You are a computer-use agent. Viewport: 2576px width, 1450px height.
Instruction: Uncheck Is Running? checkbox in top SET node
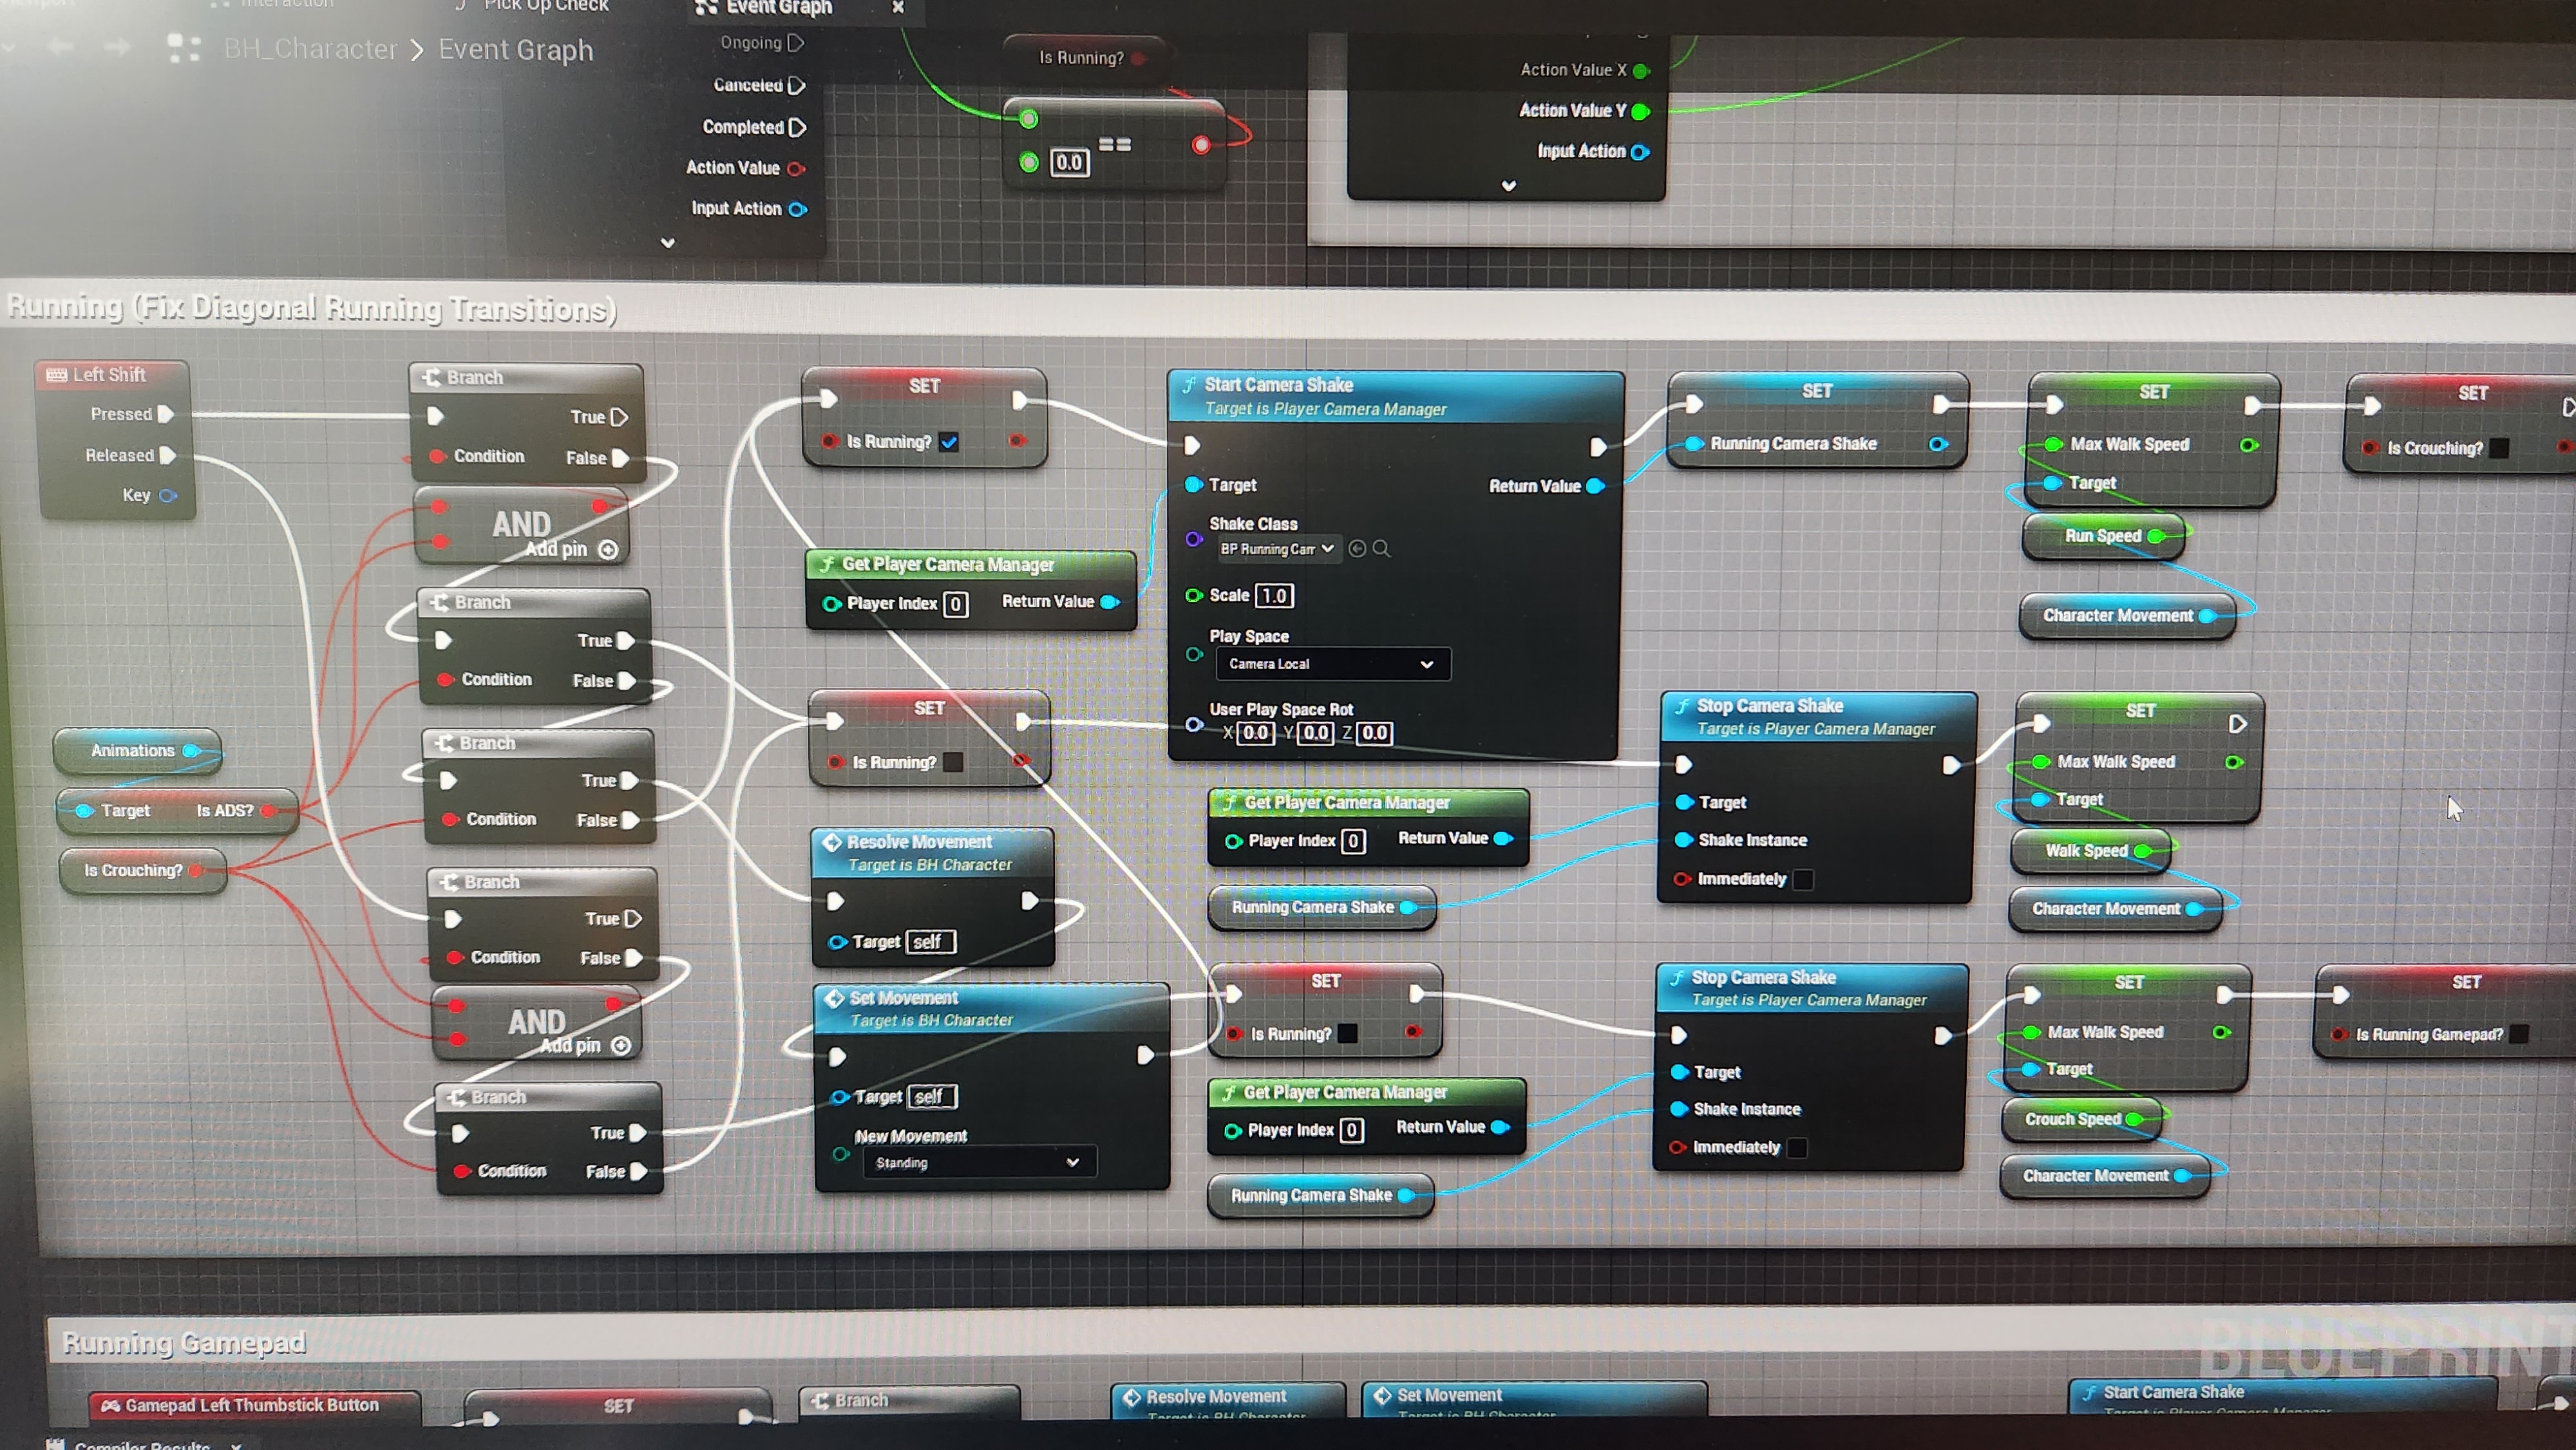tap(949, 442)
